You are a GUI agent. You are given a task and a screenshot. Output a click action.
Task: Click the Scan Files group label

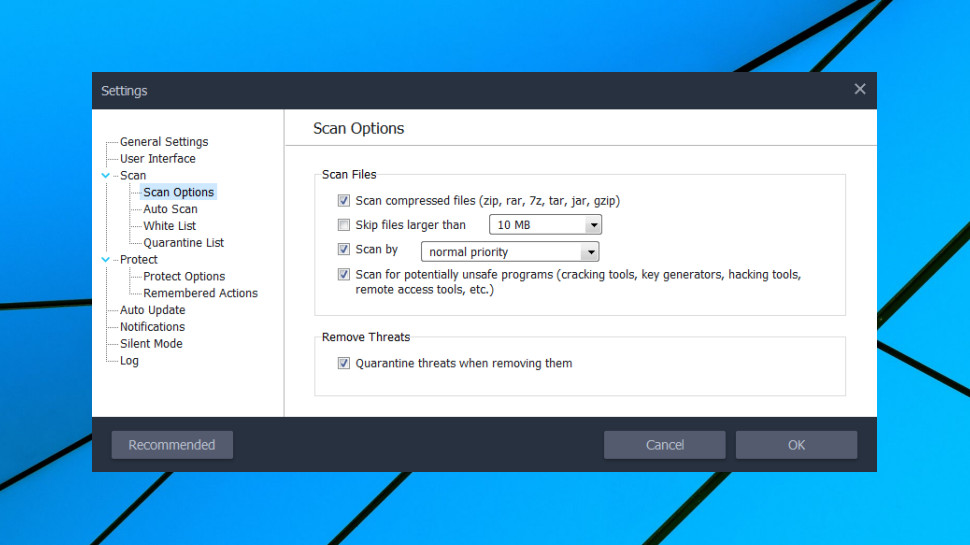pyautogui.click(x=349, y=174)
